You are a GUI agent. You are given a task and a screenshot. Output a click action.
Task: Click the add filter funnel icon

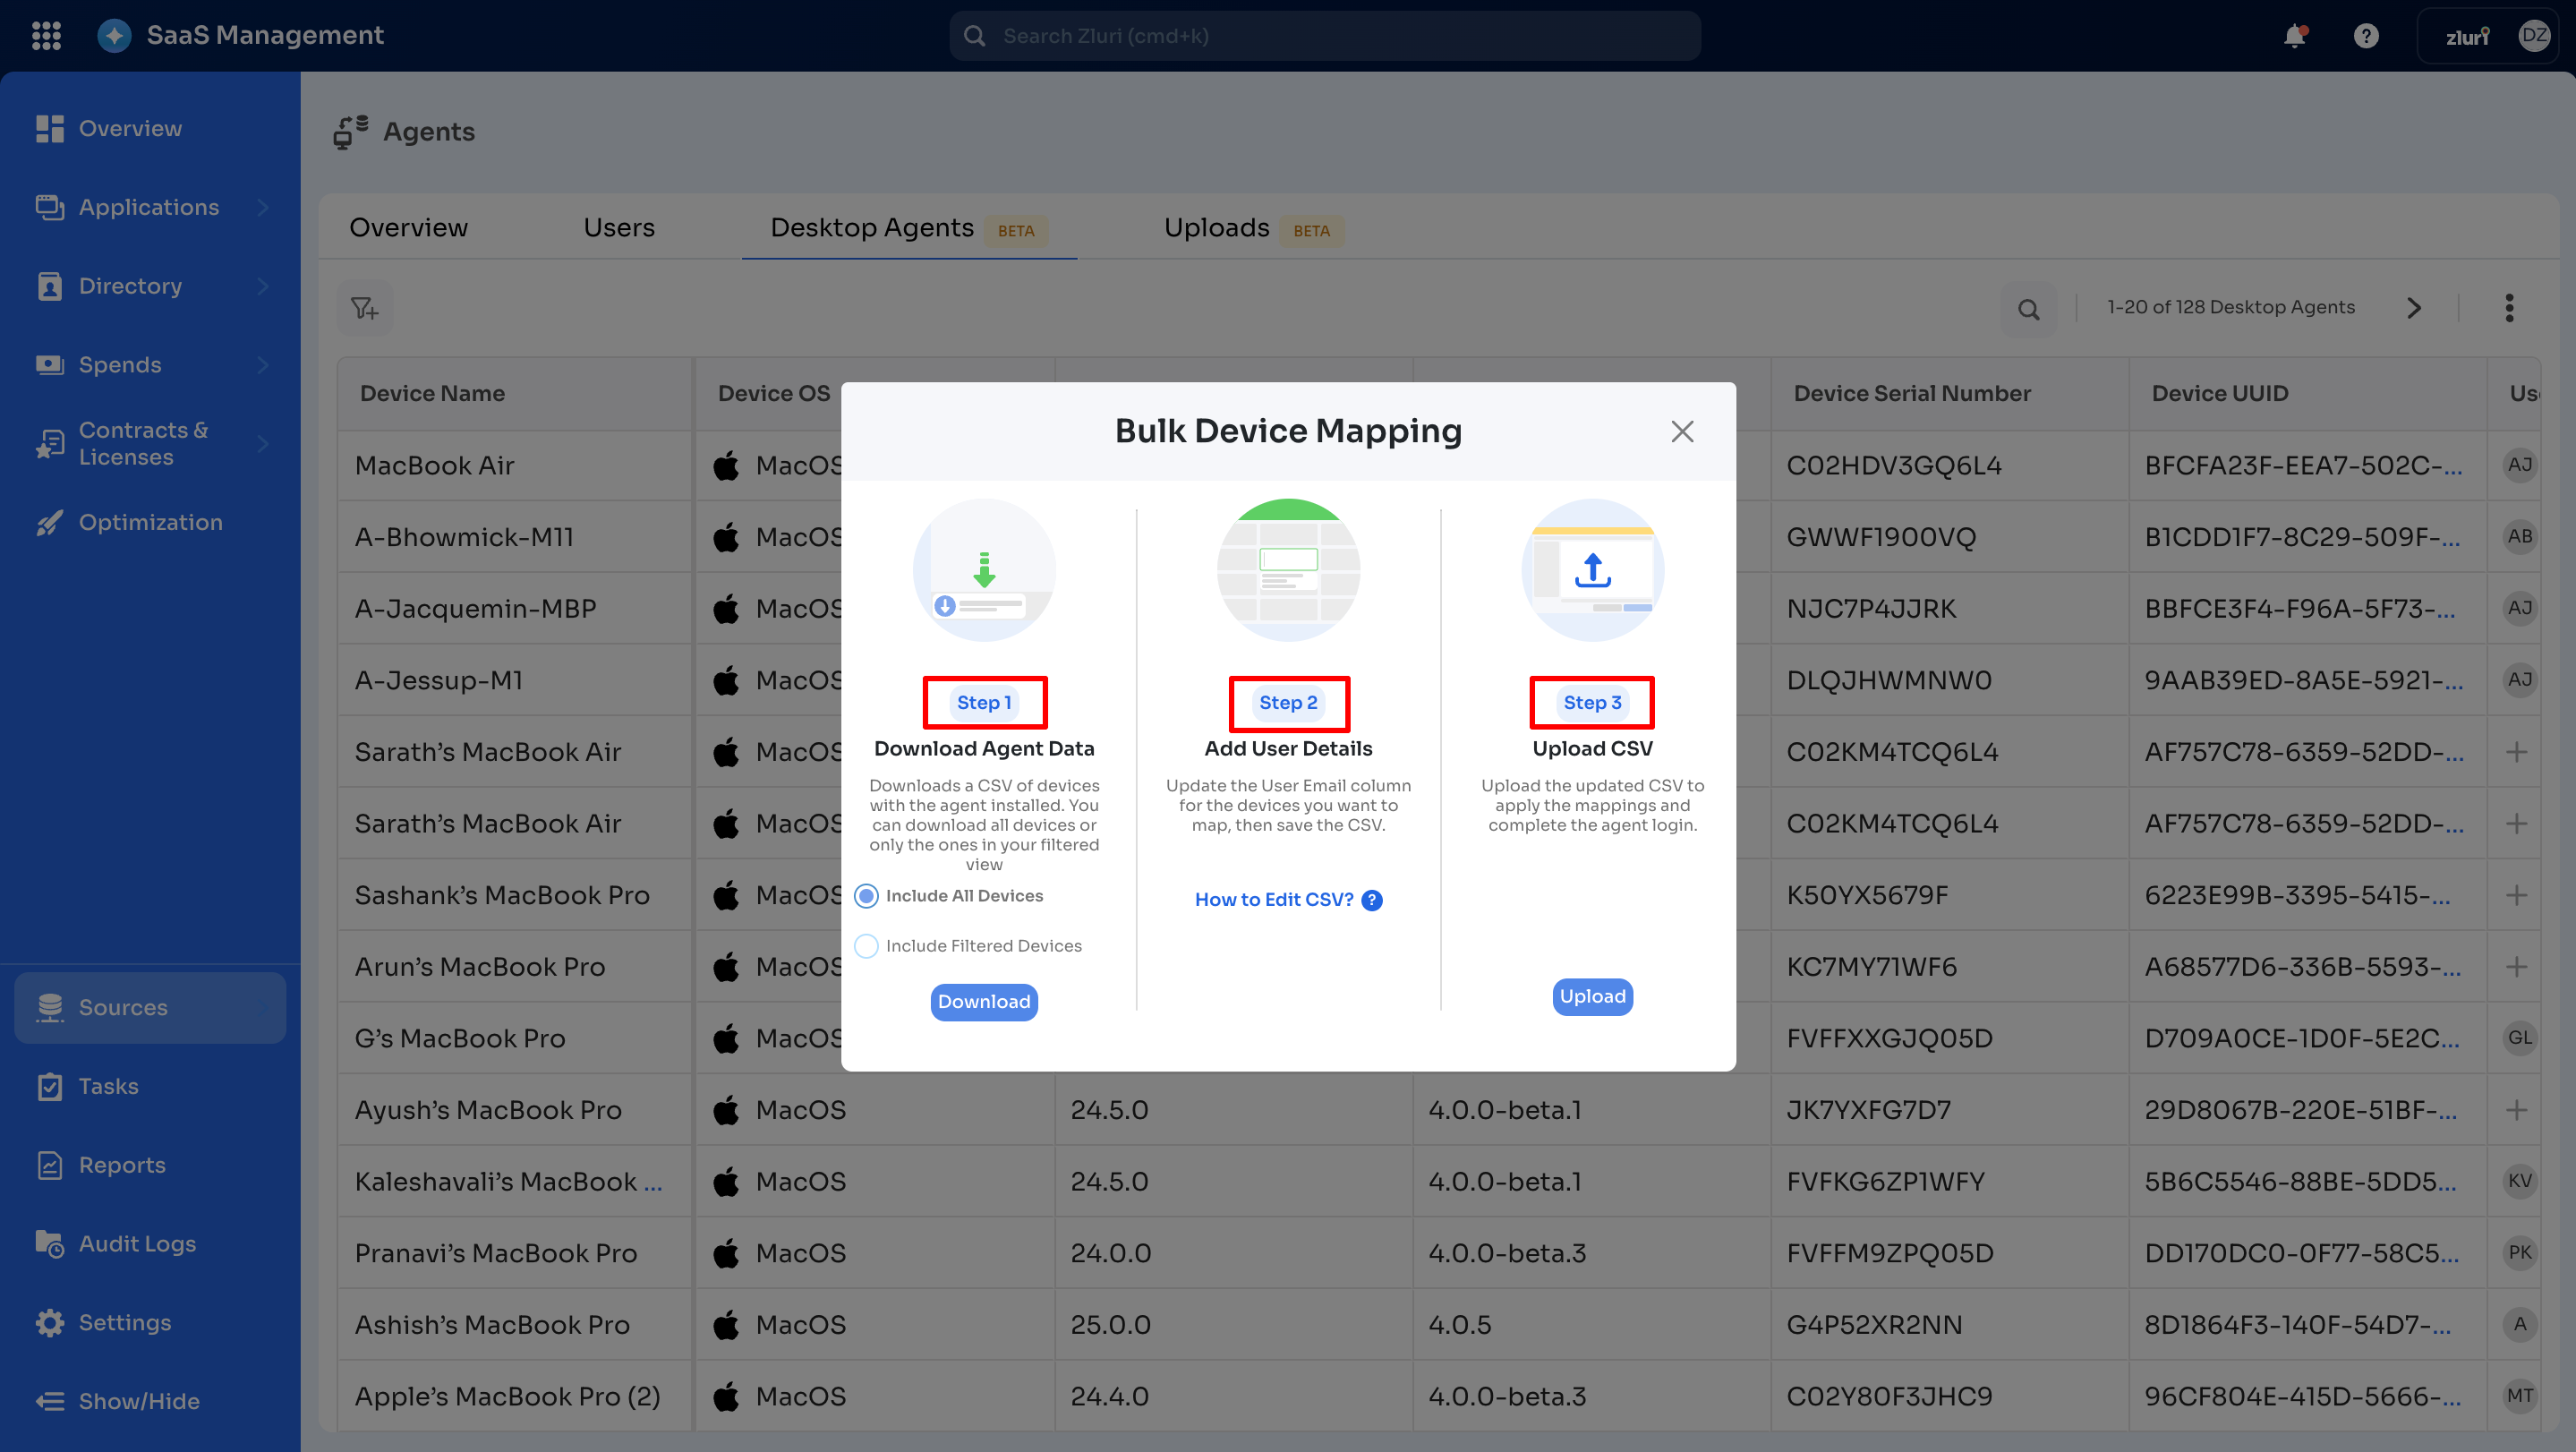(365, 308)
